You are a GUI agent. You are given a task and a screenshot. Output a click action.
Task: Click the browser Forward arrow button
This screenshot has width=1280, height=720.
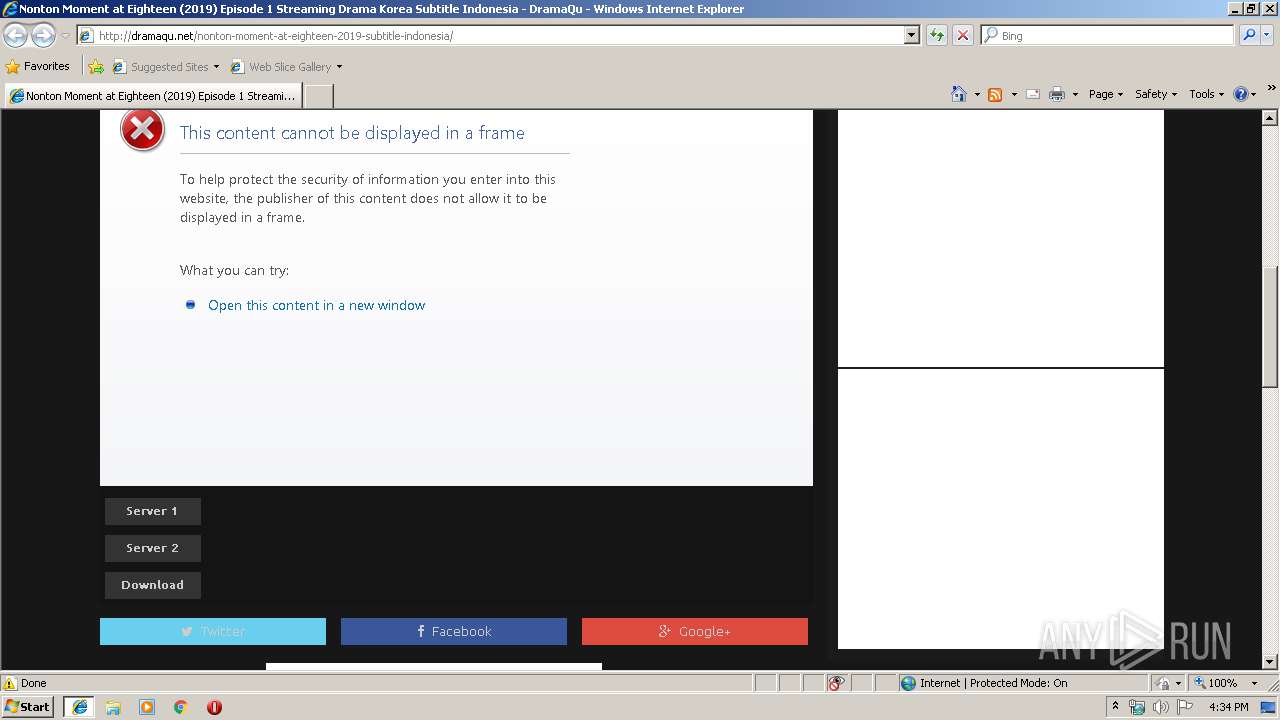coord(43,36)
